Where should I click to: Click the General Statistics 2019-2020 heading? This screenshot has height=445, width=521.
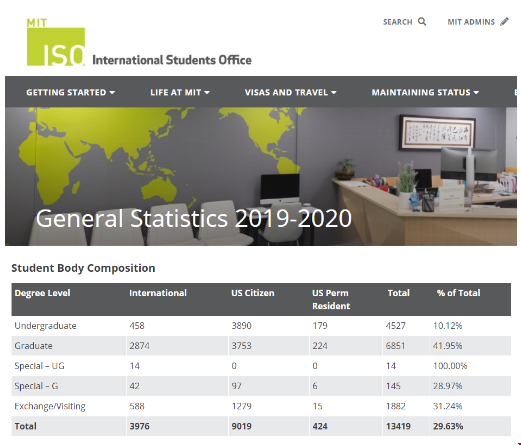194,218
